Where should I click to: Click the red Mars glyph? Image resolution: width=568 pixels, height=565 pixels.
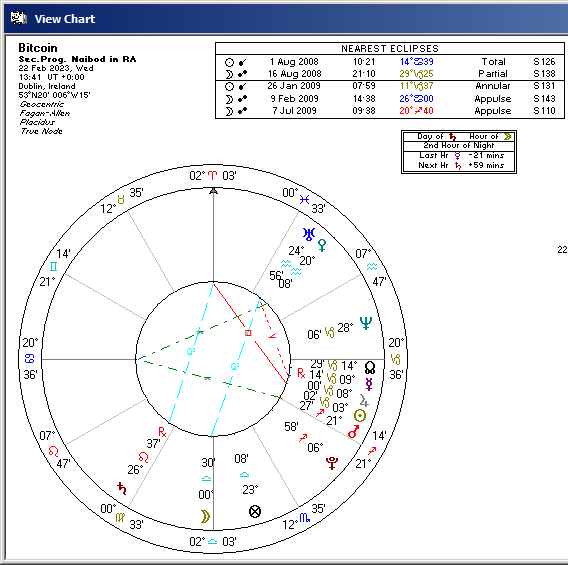[353, 431]
